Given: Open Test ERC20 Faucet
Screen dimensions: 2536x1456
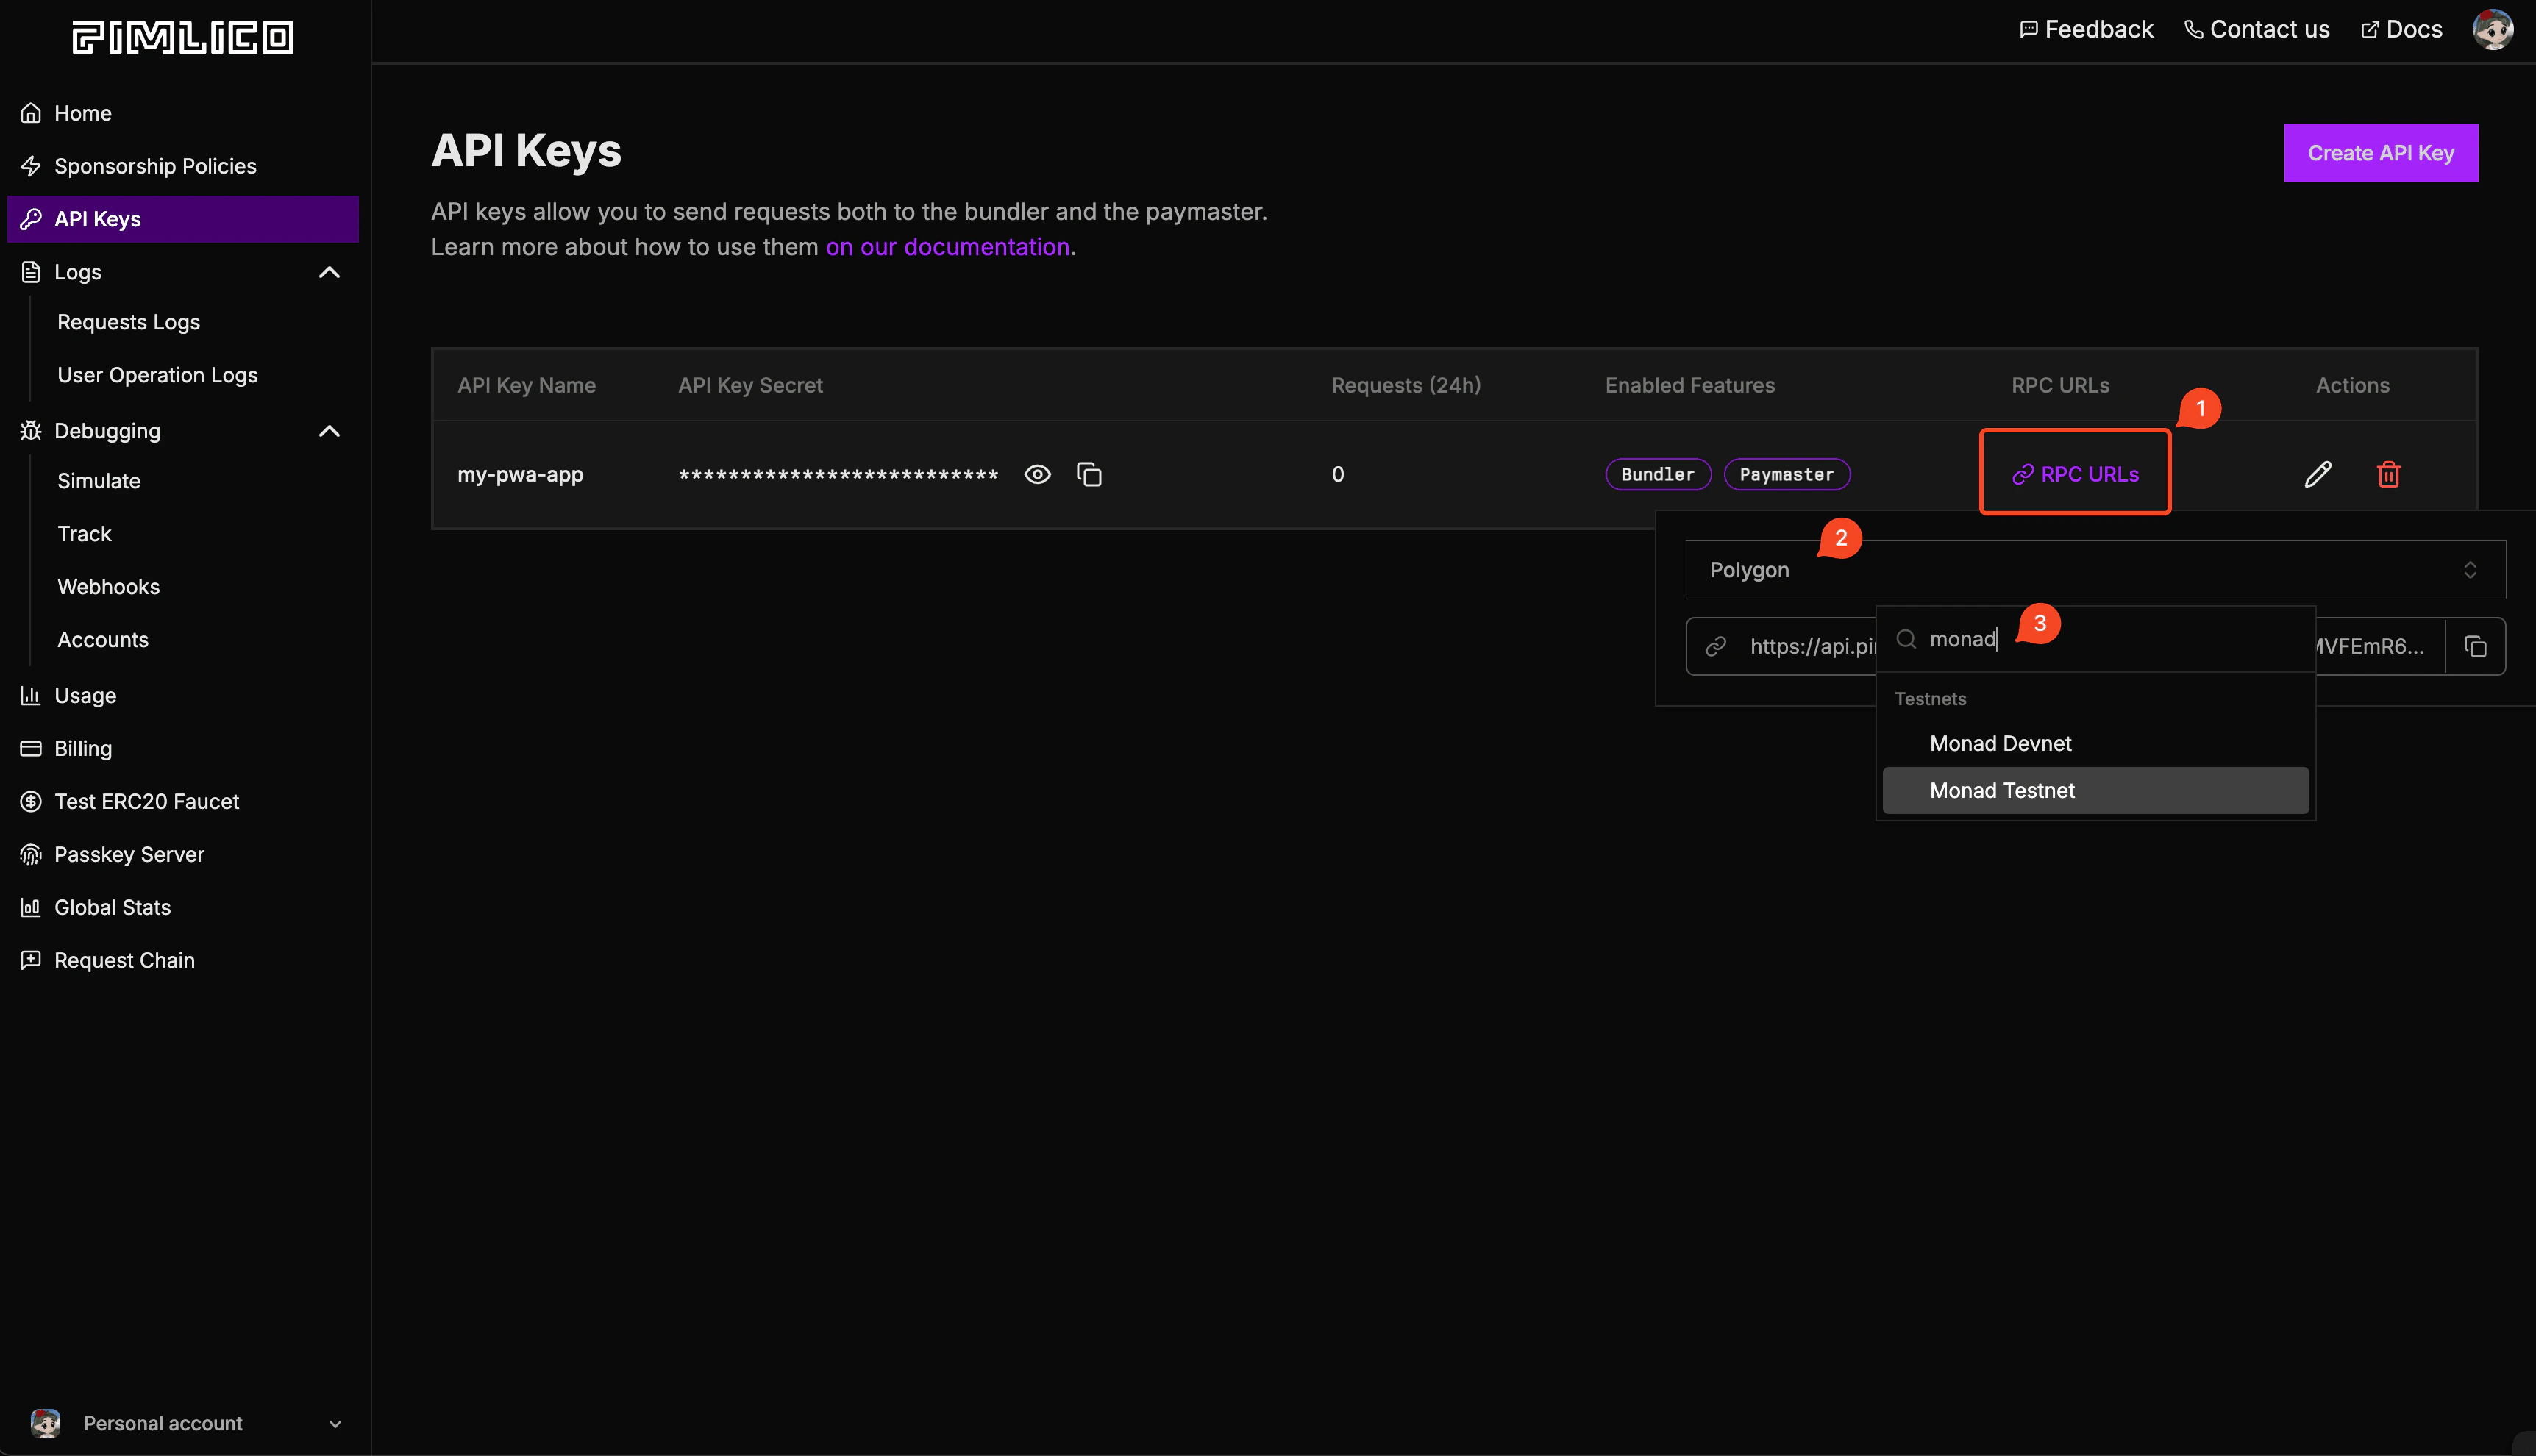Looking at the screenshot, I should coord(146,801).
